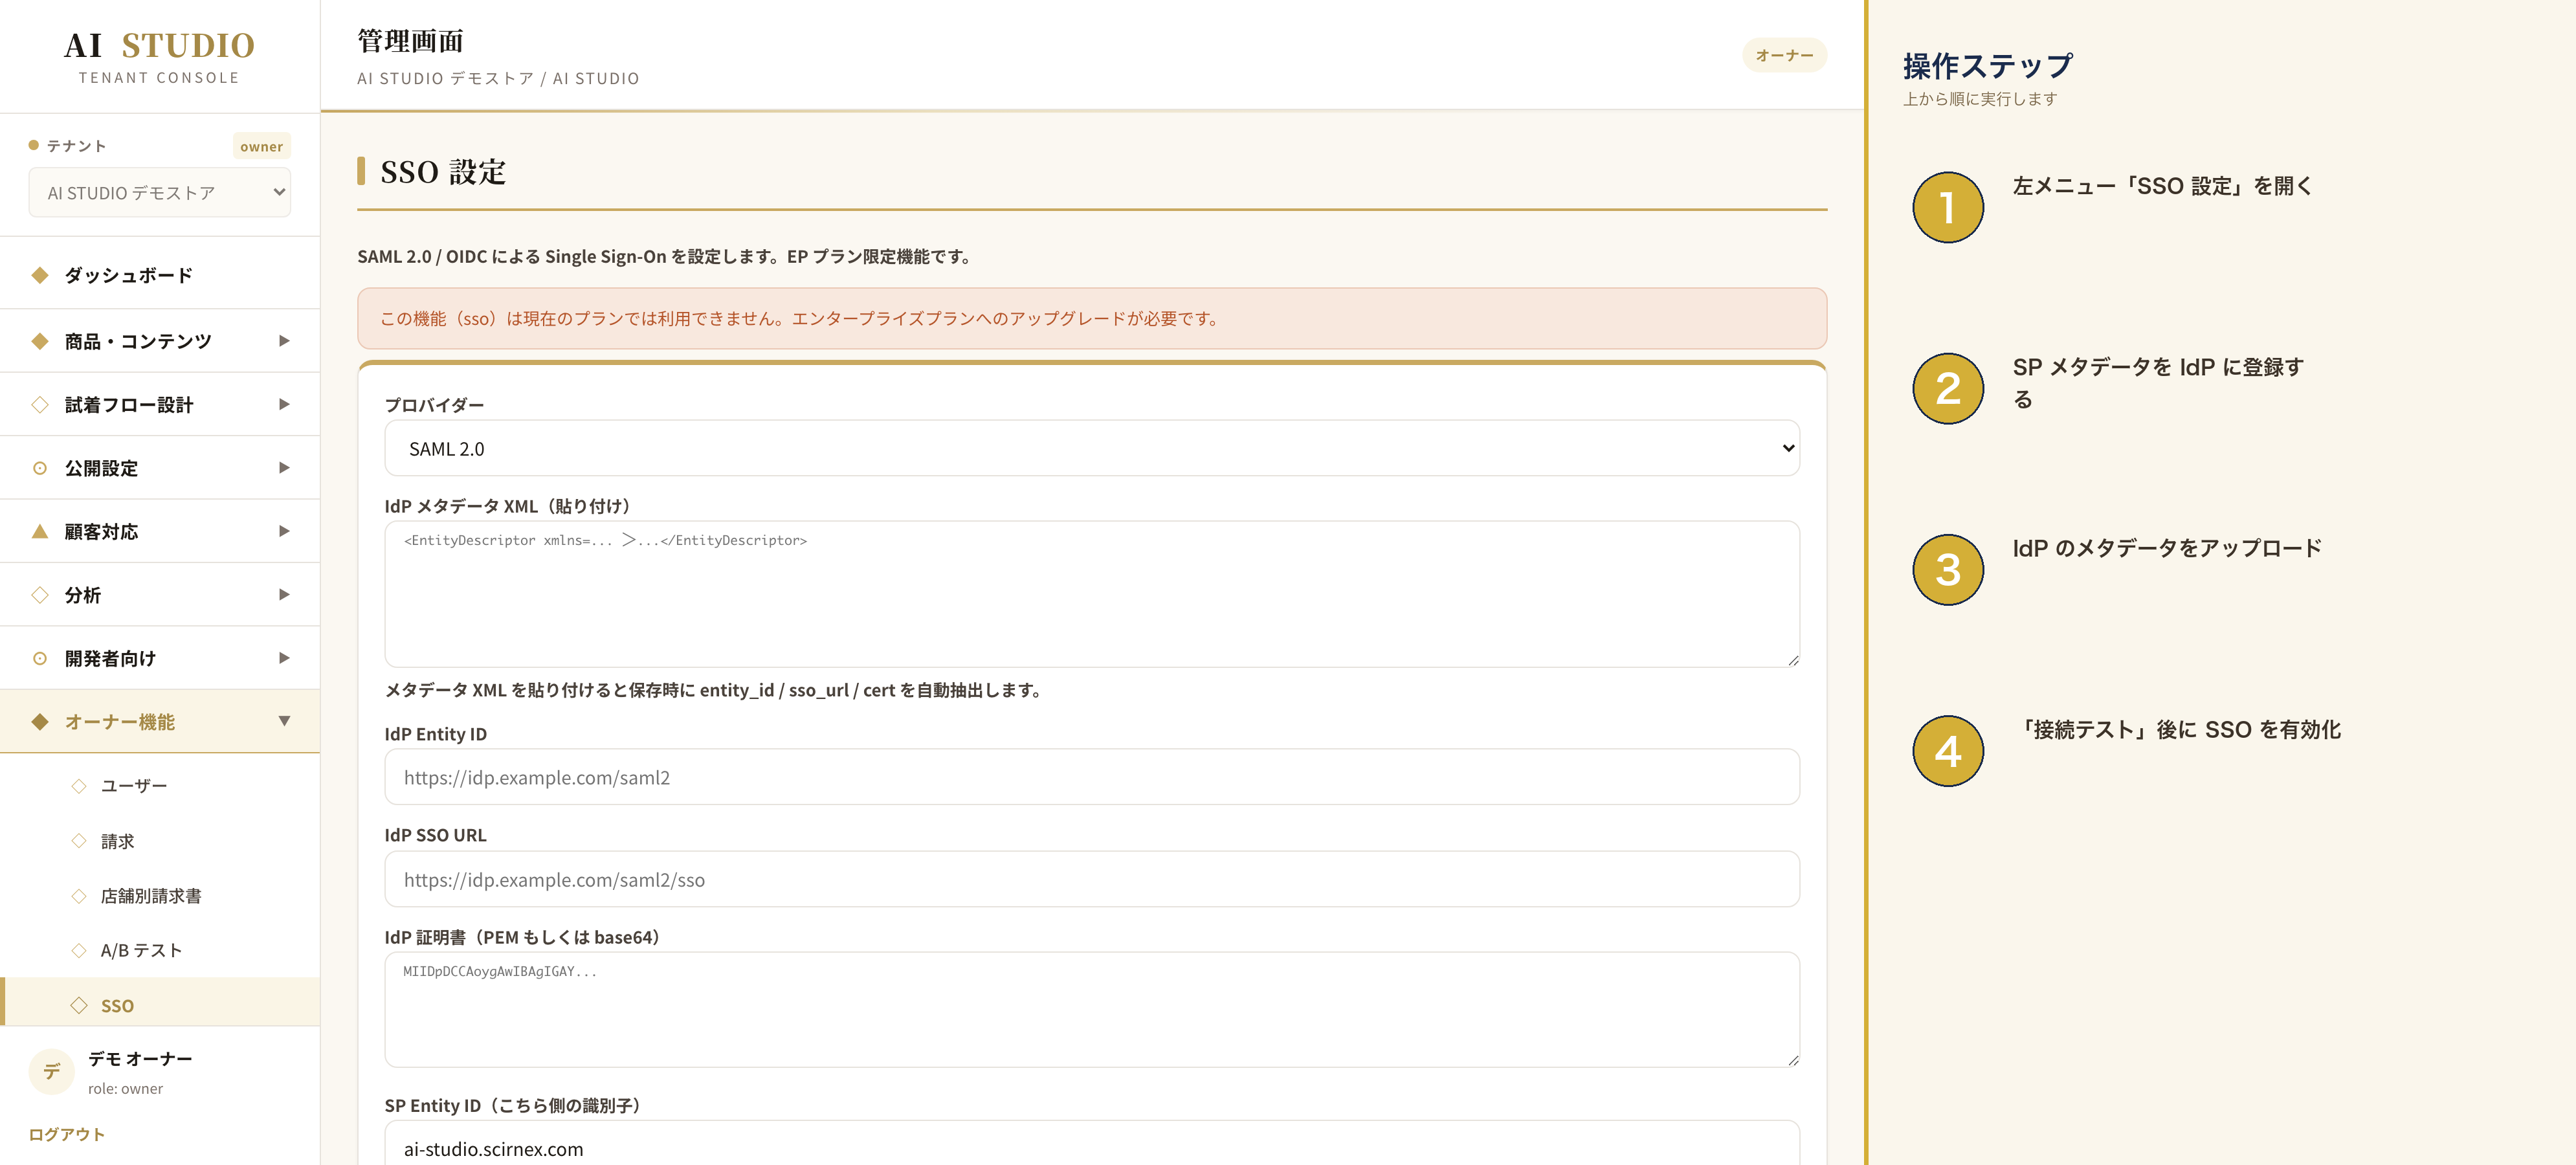Click the circle icon beside 開発者向け

pyautogui.click(x=40, y=658)
